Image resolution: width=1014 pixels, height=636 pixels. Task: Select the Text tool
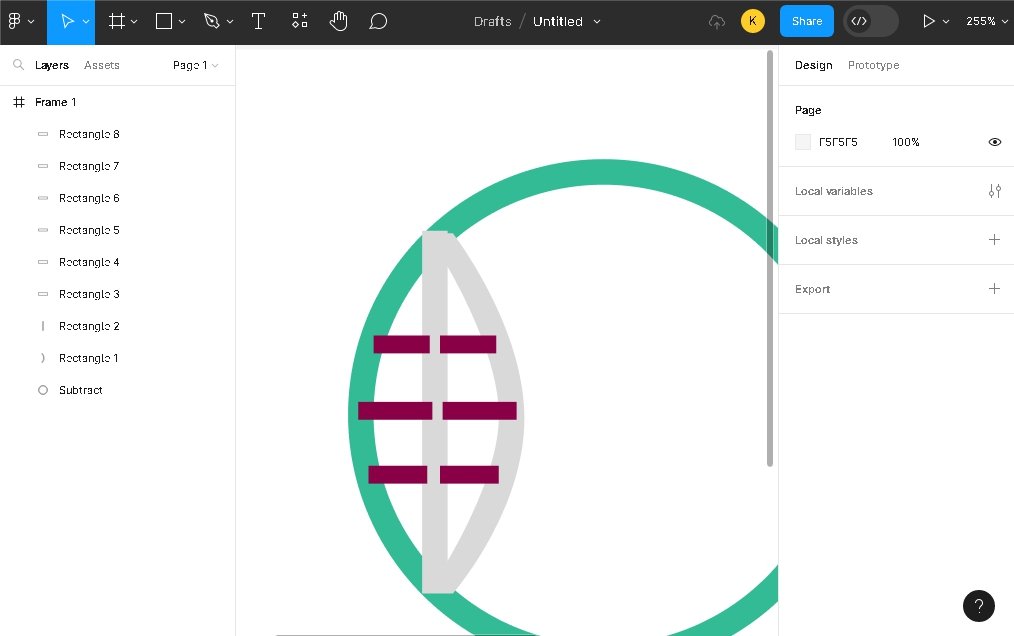pos(258,21)
